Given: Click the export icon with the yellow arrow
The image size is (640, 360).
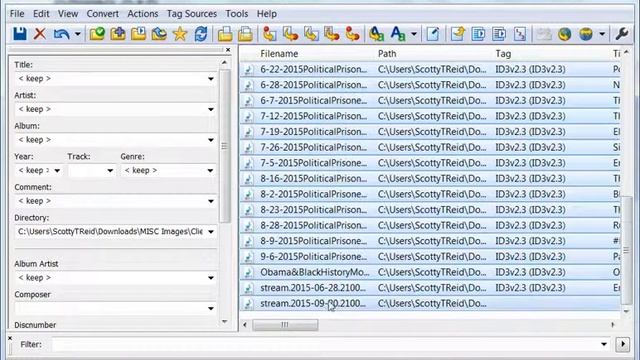Looking at the screenshot, I should 458,34.
